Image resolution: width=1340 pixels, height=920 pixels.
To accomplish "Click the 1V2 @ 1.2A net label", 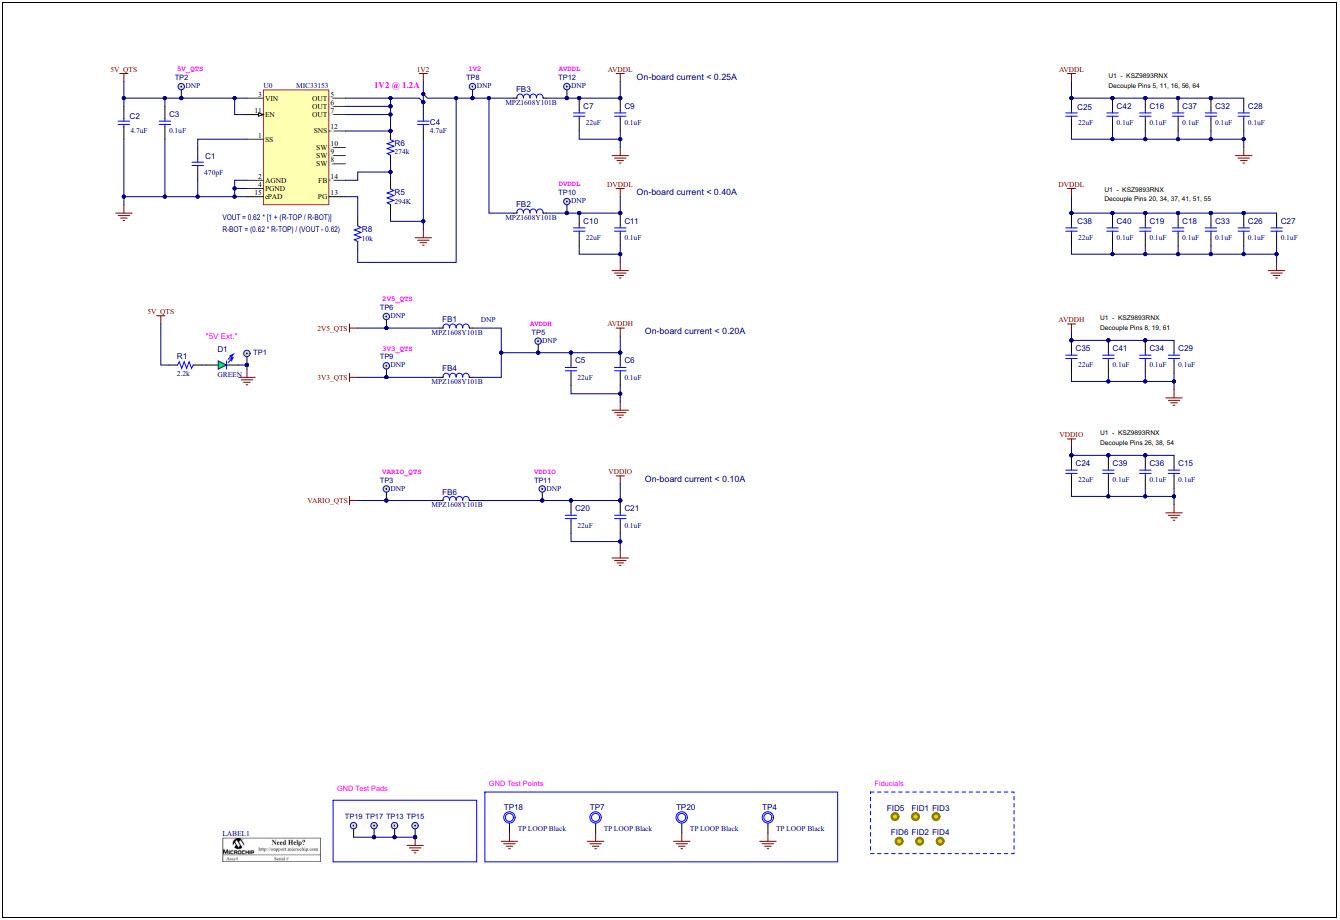I will pyautogui.click(x=396, y=83).
